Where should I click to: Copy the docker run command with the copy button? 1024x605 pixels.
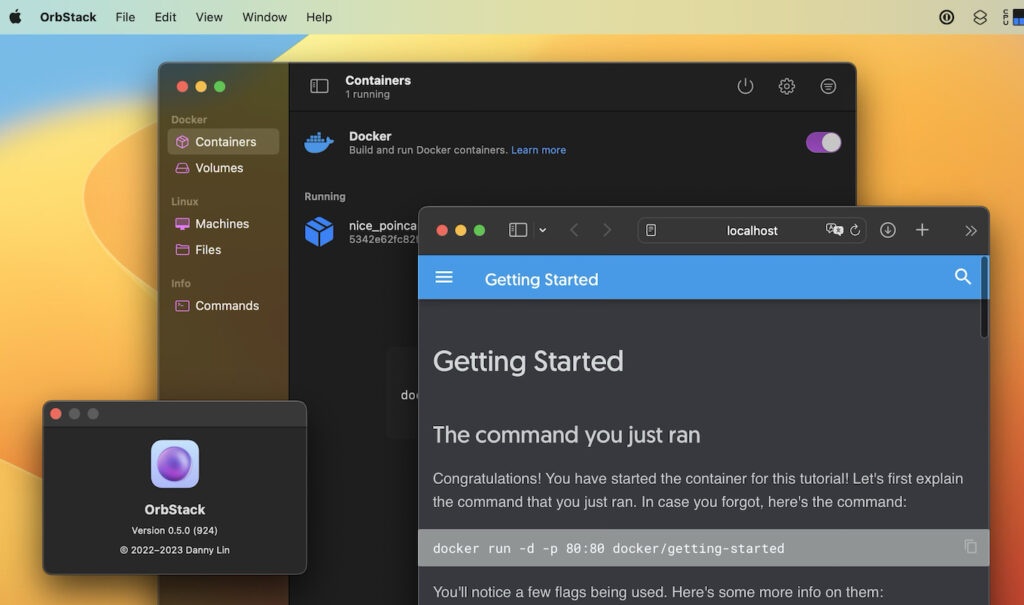tap(971, 547)
